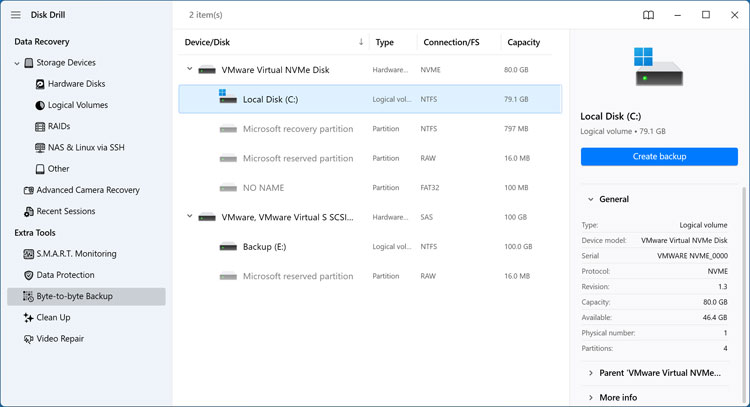Select the Backup (E:) volume

pos(370,247)
